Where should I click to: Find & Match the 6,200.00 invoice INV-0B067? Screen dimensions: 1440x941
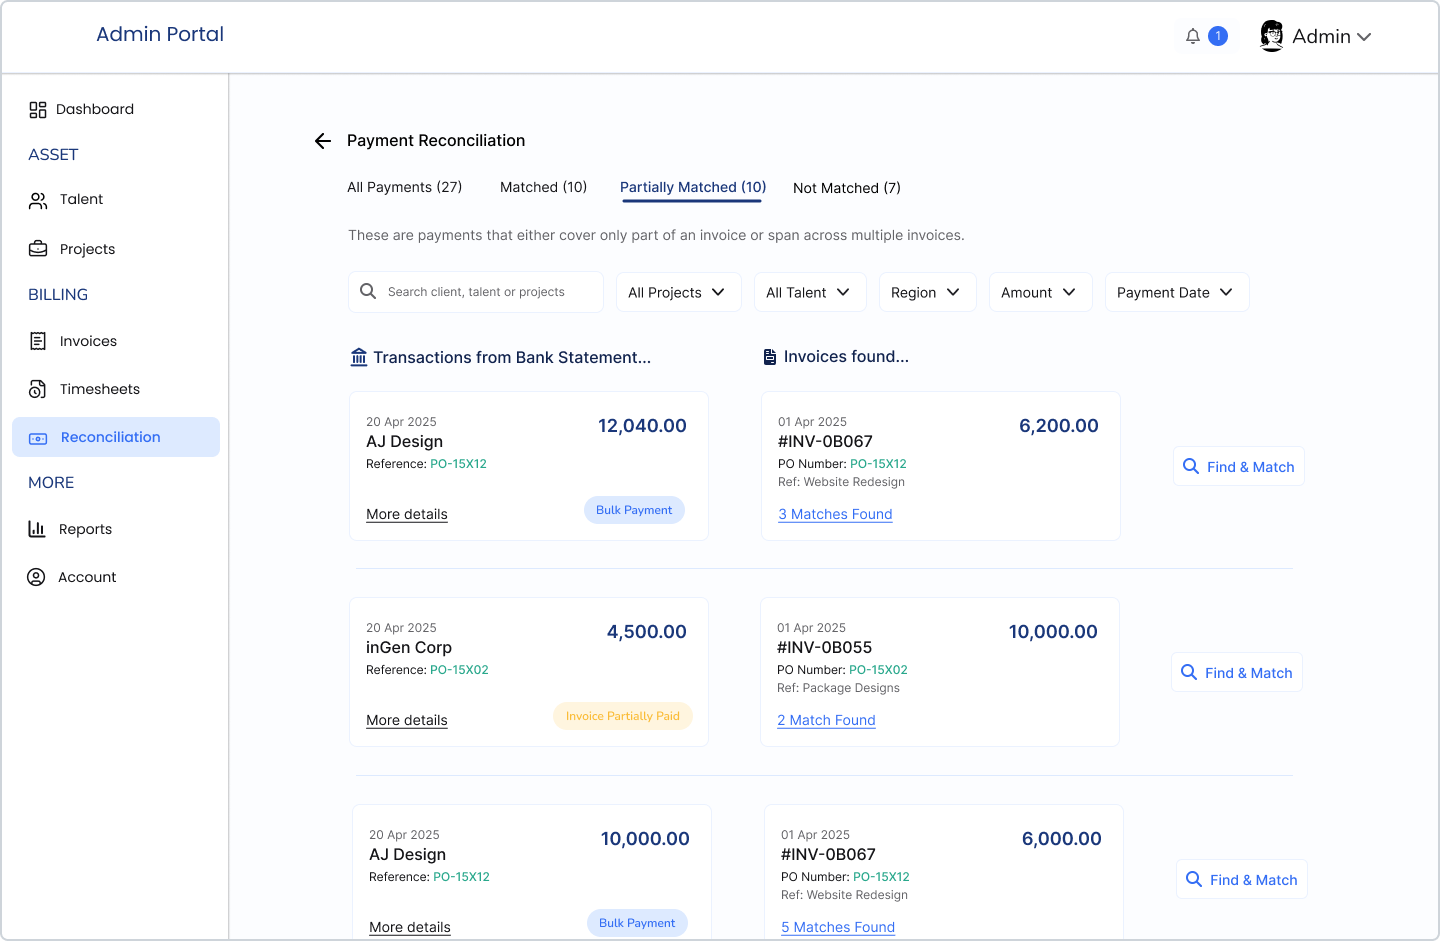[1238, 466]
